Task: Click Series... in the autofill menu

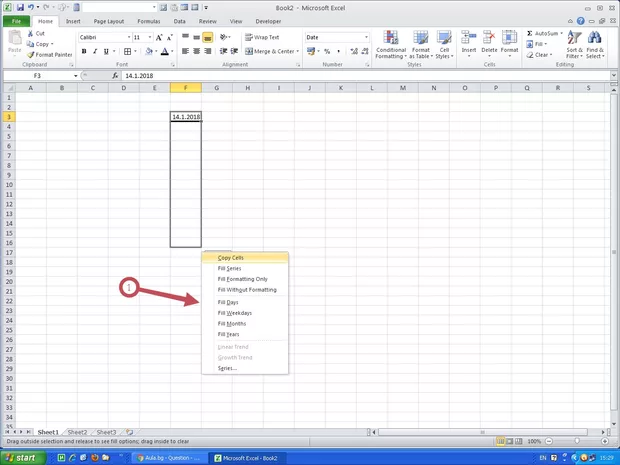Action: (227, 368)
